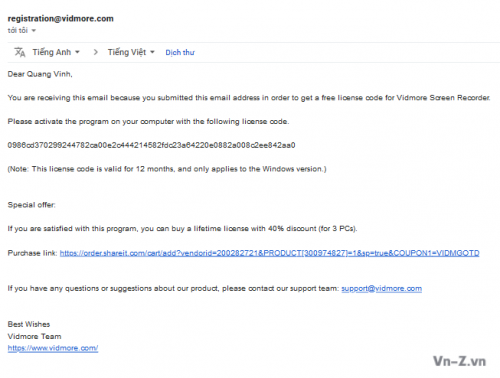Click the 40% discount lifetime license sentence
Viewport: 500px width, 378px height.
[x=182, y=229]
